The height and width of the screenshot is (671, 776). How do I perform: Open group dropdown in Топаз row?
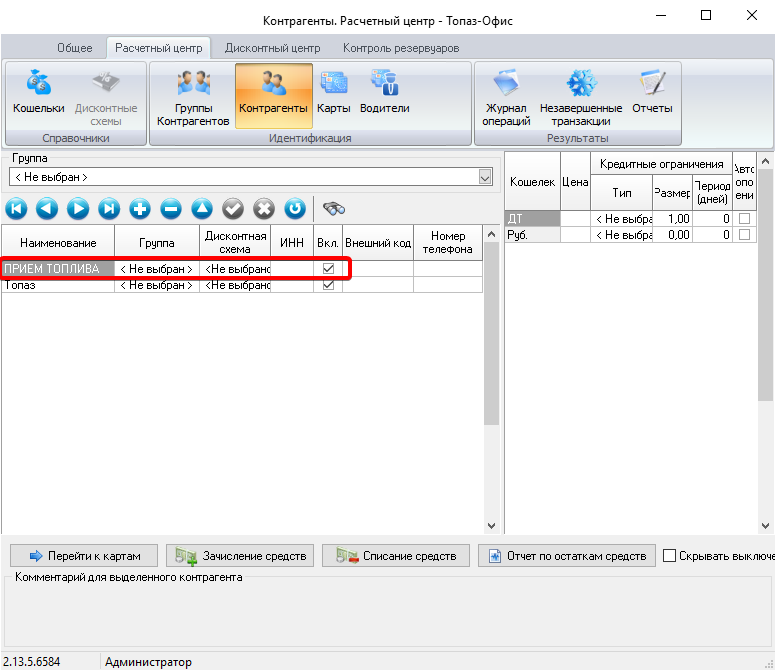[x=156, y=285]
